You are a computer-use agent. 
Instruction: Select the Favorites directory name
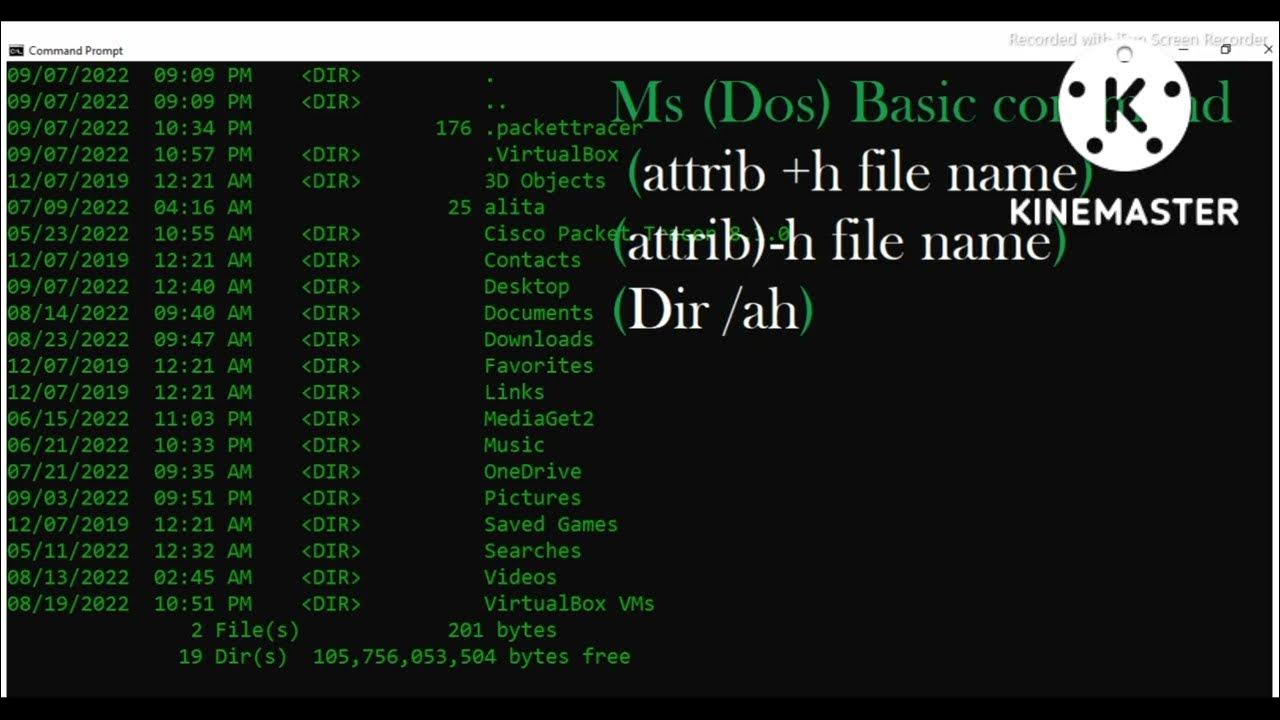pos(538,366)
